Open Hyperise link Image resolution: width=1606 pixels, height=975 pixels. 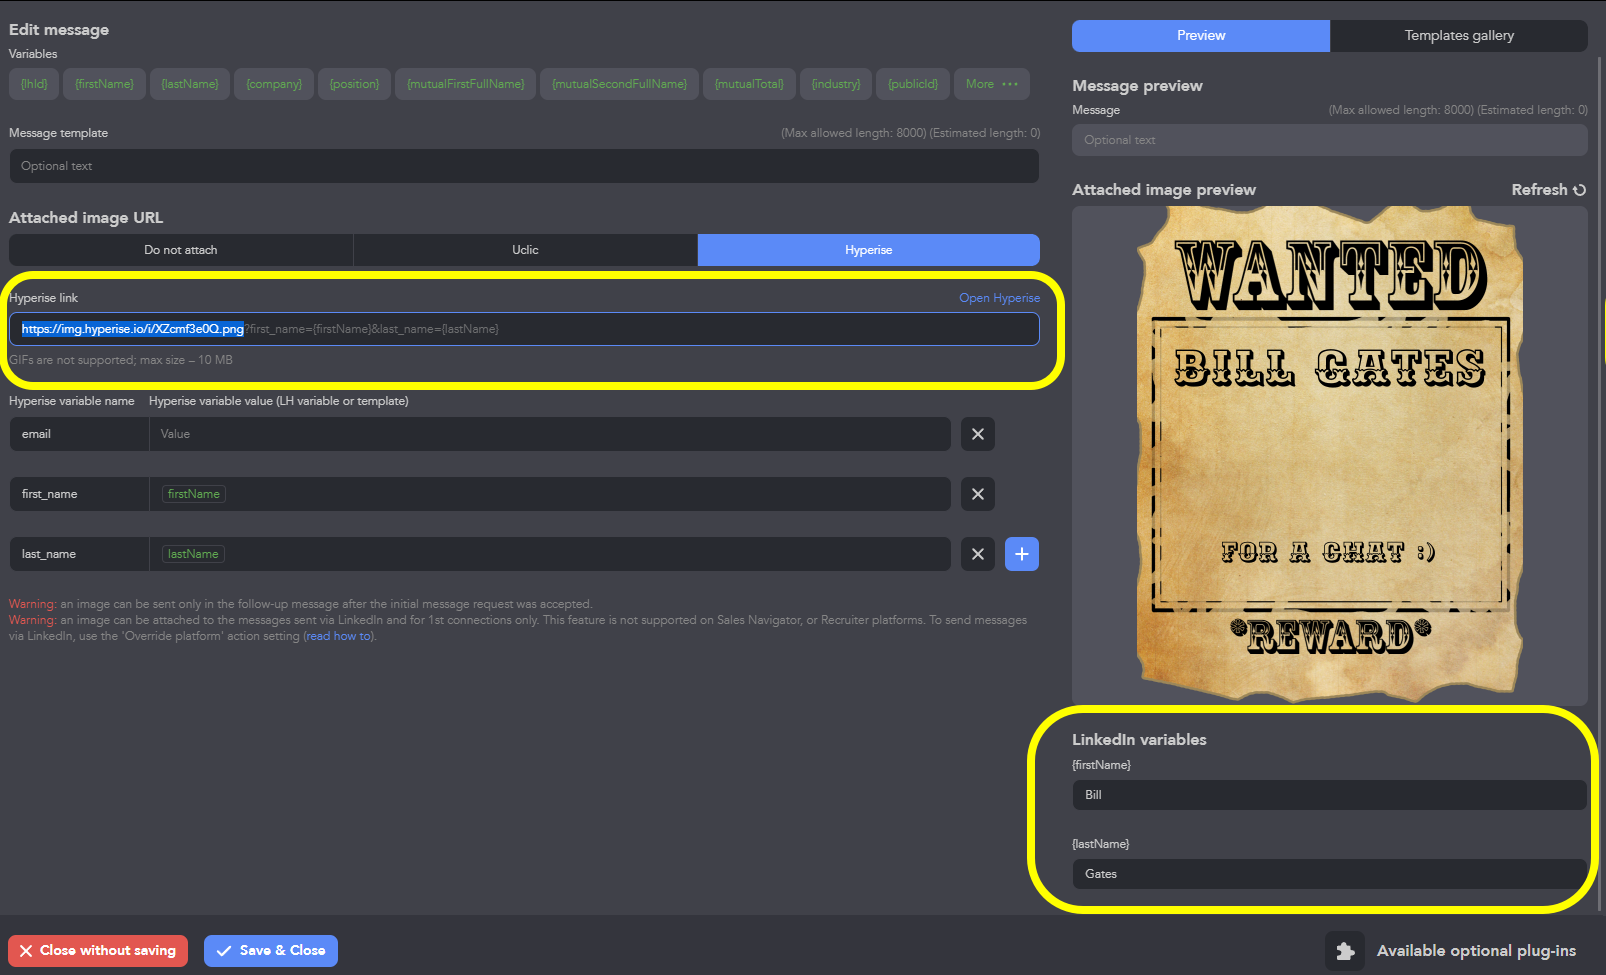pyautogui.click(x=999, y=298)
